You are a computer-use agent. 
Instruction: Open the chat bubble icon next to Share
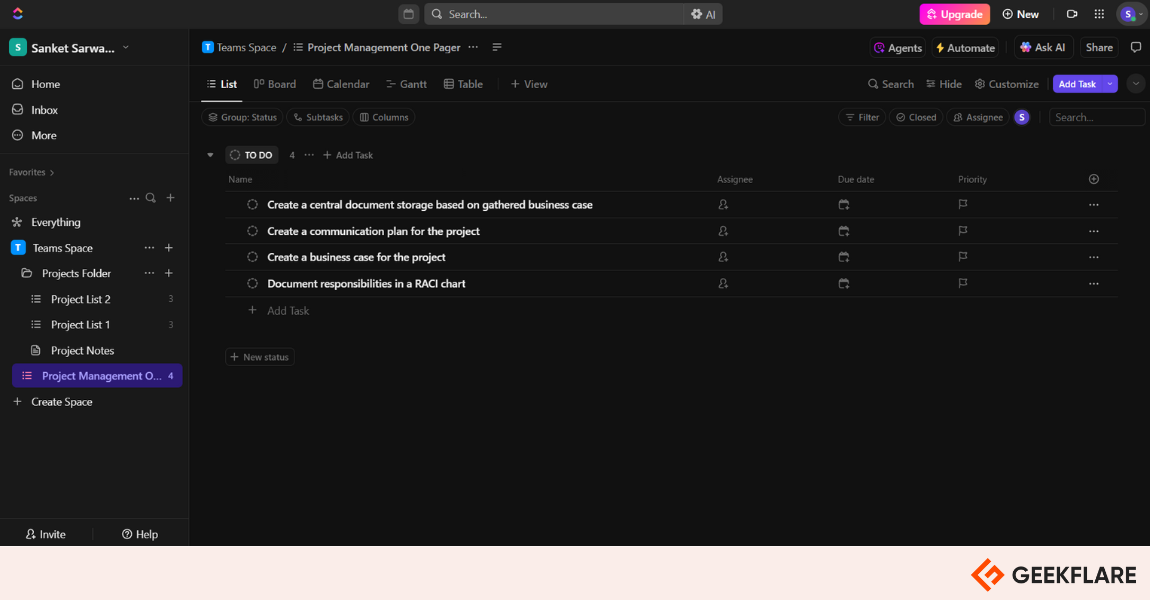[x=1136, y=47]
